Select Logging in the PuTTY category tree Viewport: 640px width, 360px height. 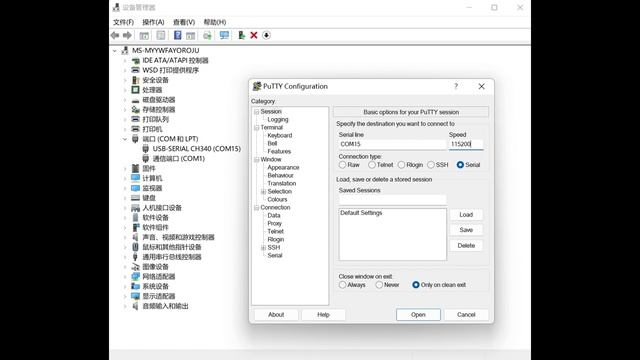[278, 120]
